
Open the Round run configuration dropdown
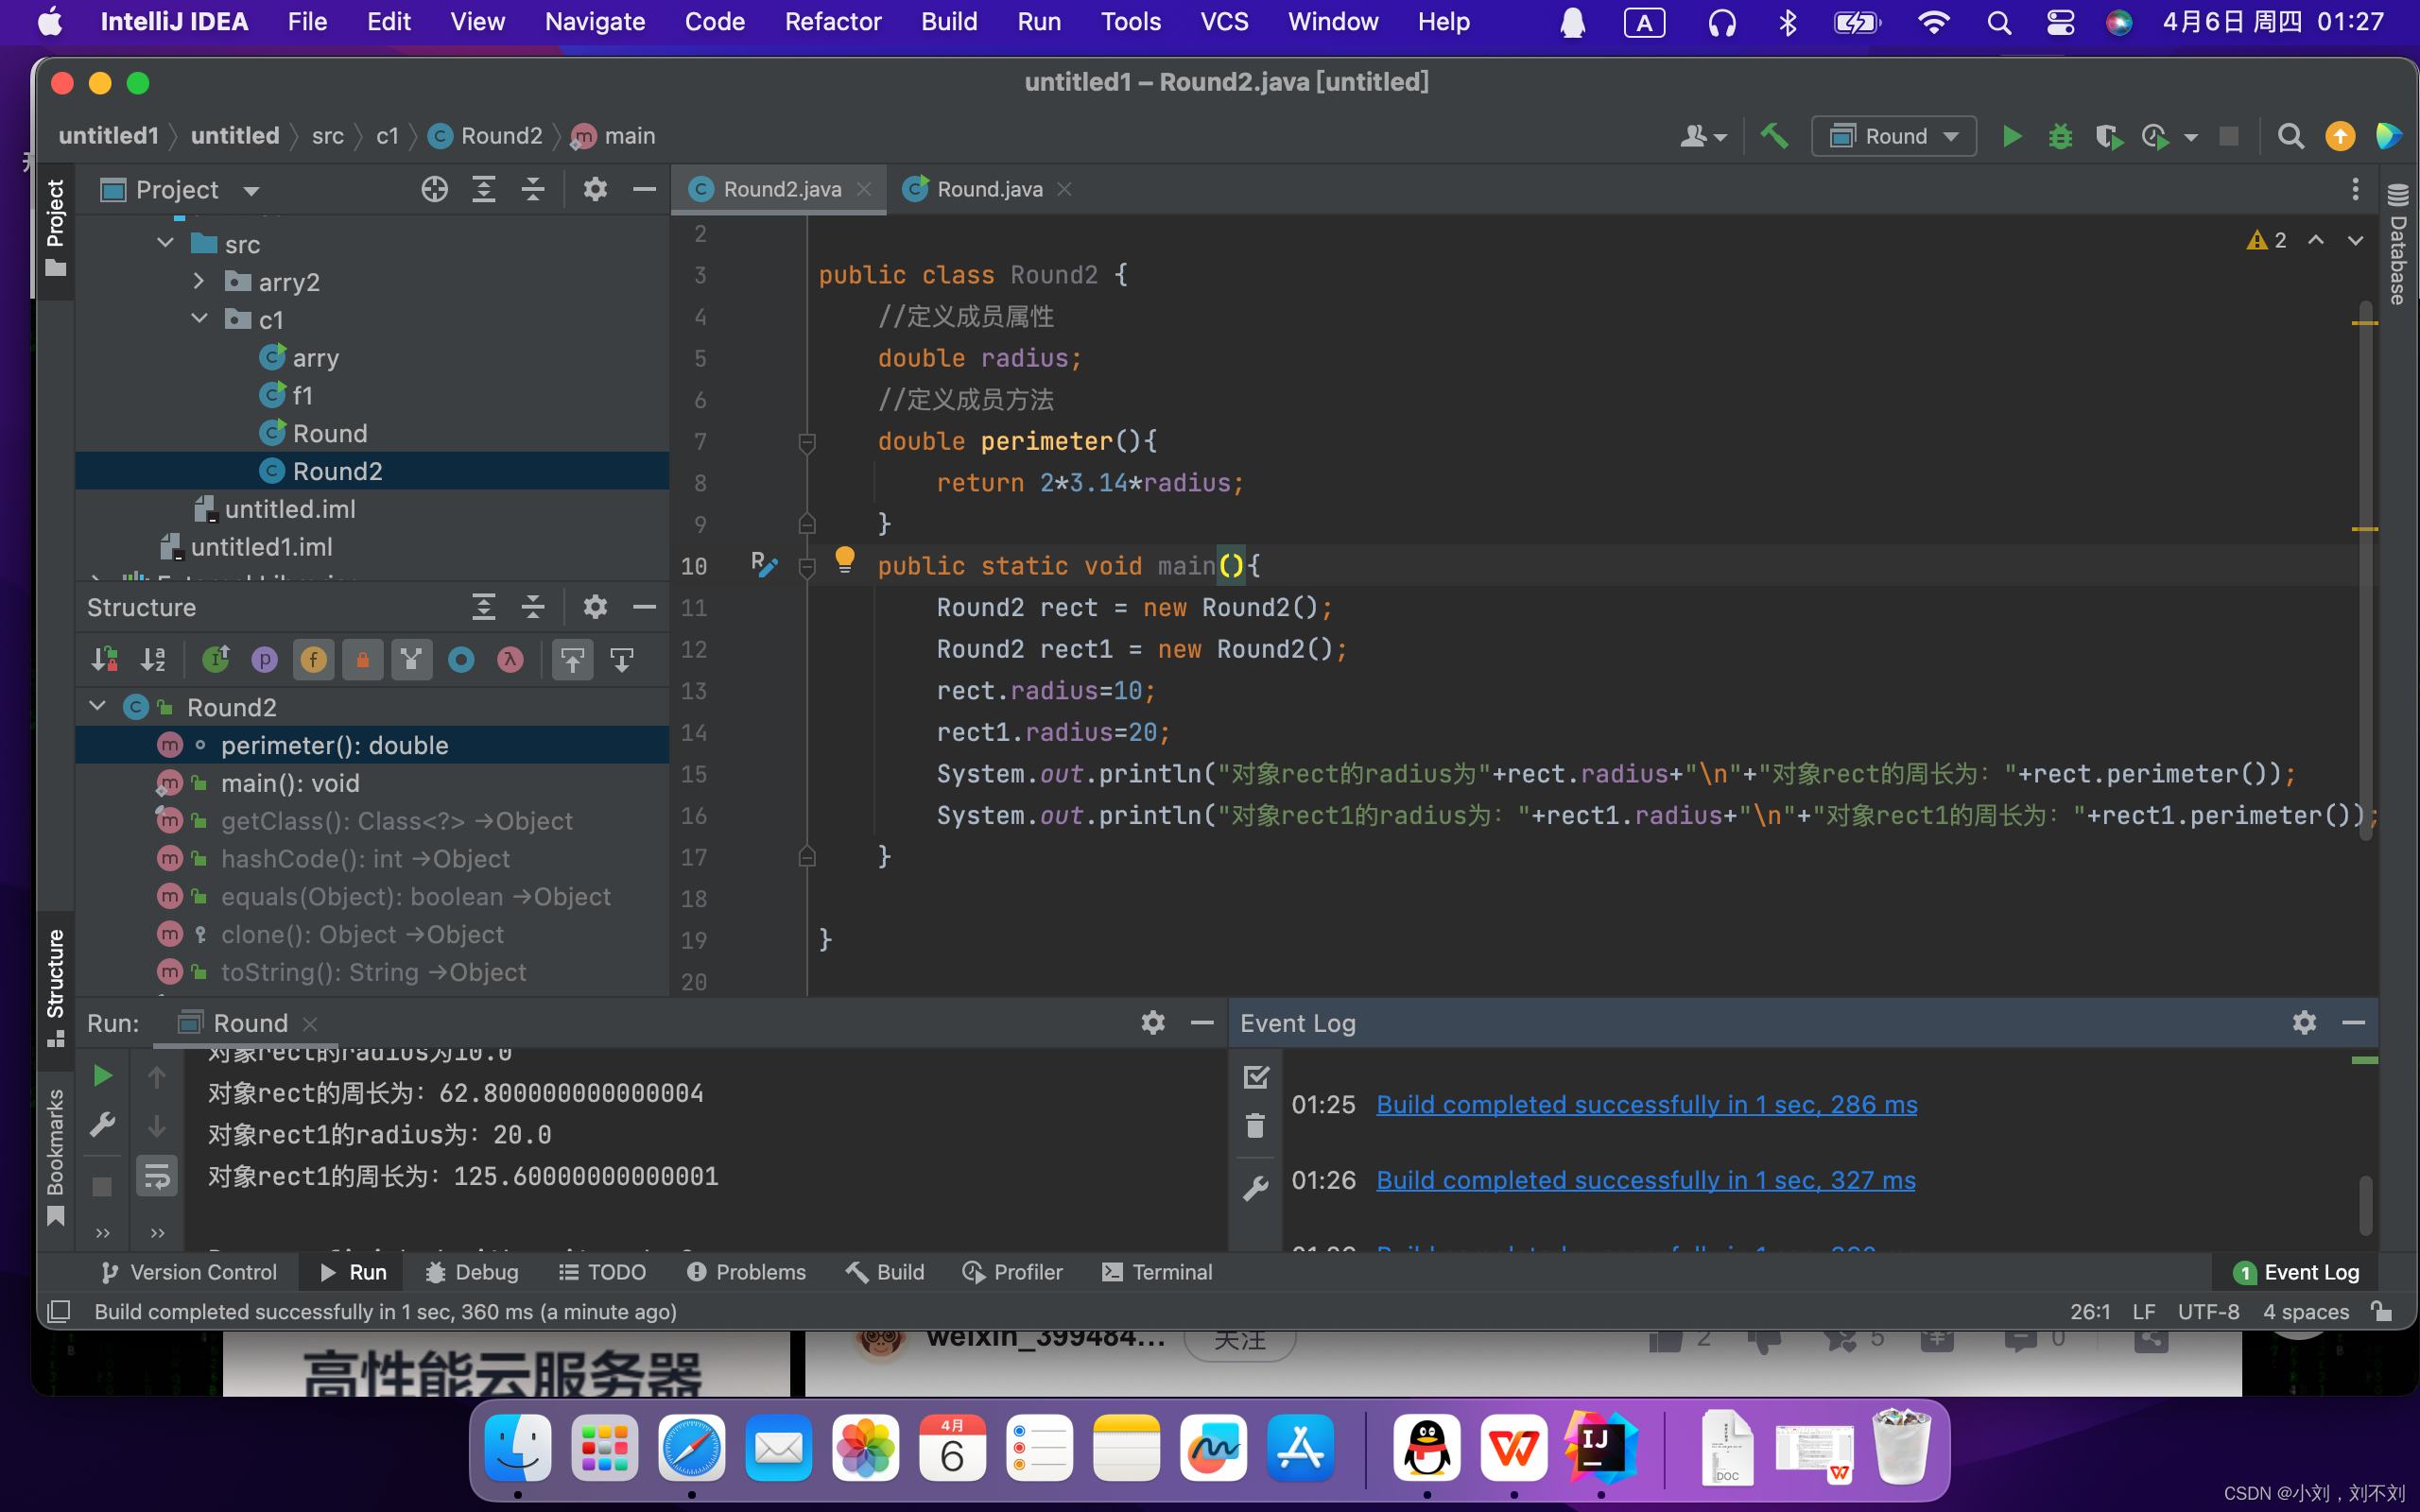pyautogui.click(x=1893, y=136)
